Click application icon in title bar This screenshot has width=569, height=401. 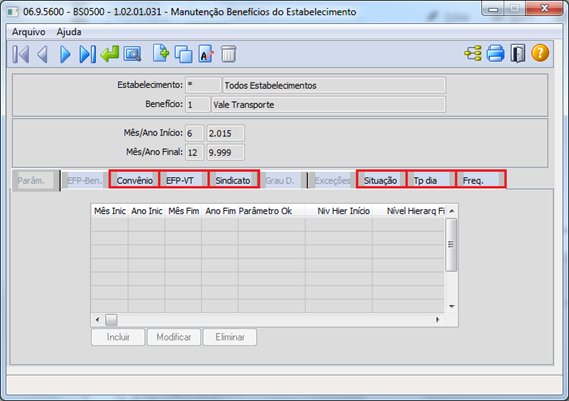(13, 12)
